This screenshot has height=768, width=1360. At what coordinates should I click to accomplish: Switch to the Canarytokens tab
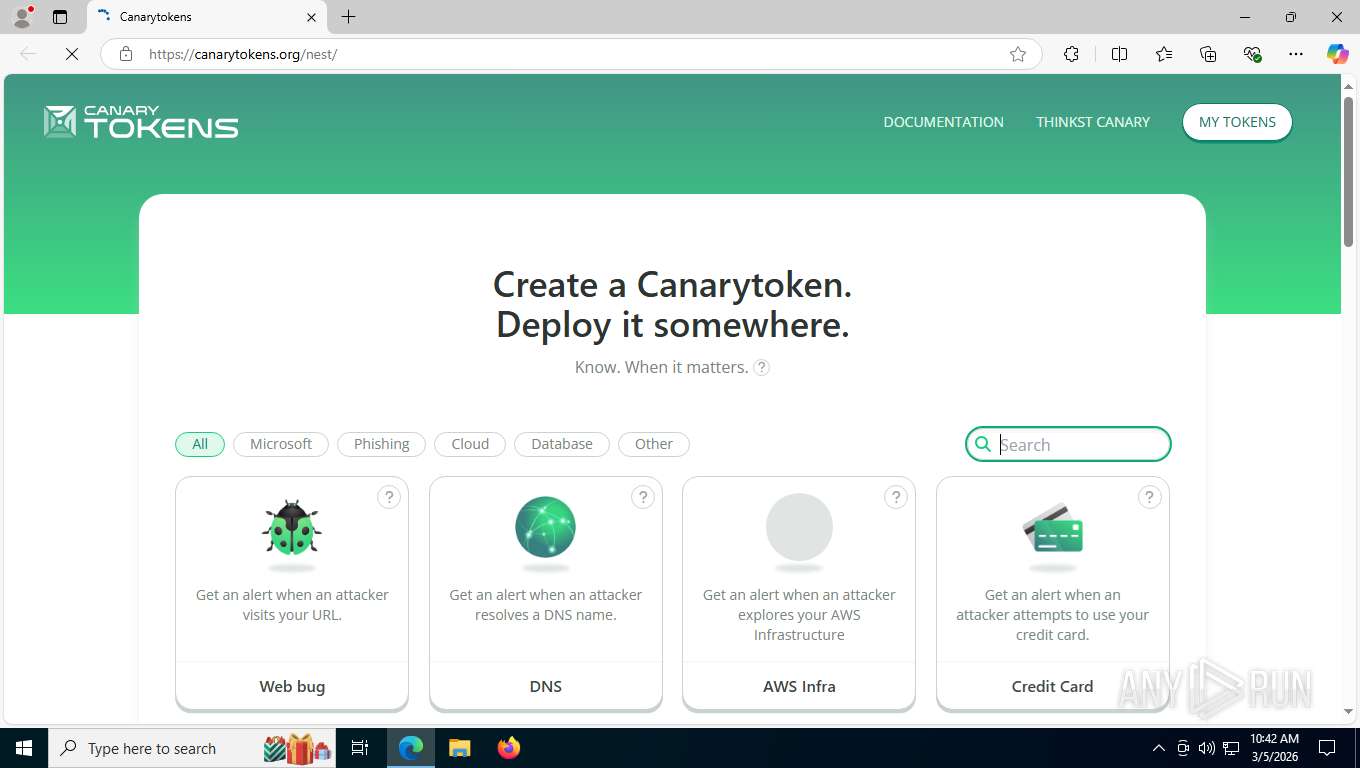pyautogui.click(x=207, y=17)
